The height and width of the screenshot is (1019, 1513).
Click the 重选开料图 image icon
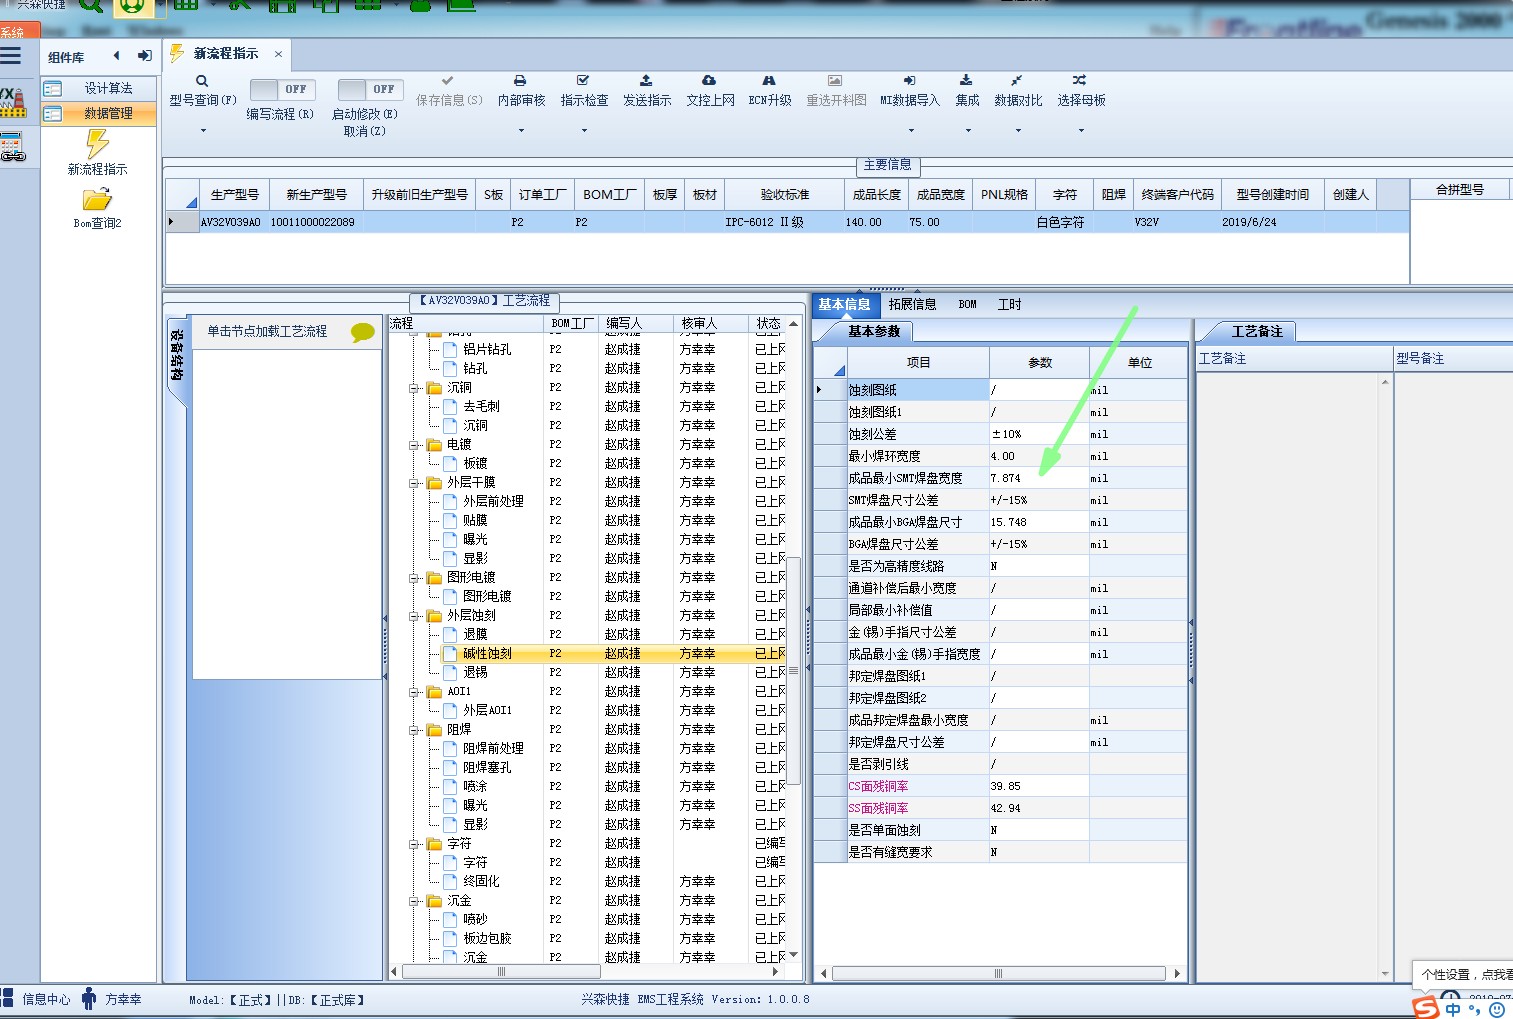coord(835,80)
